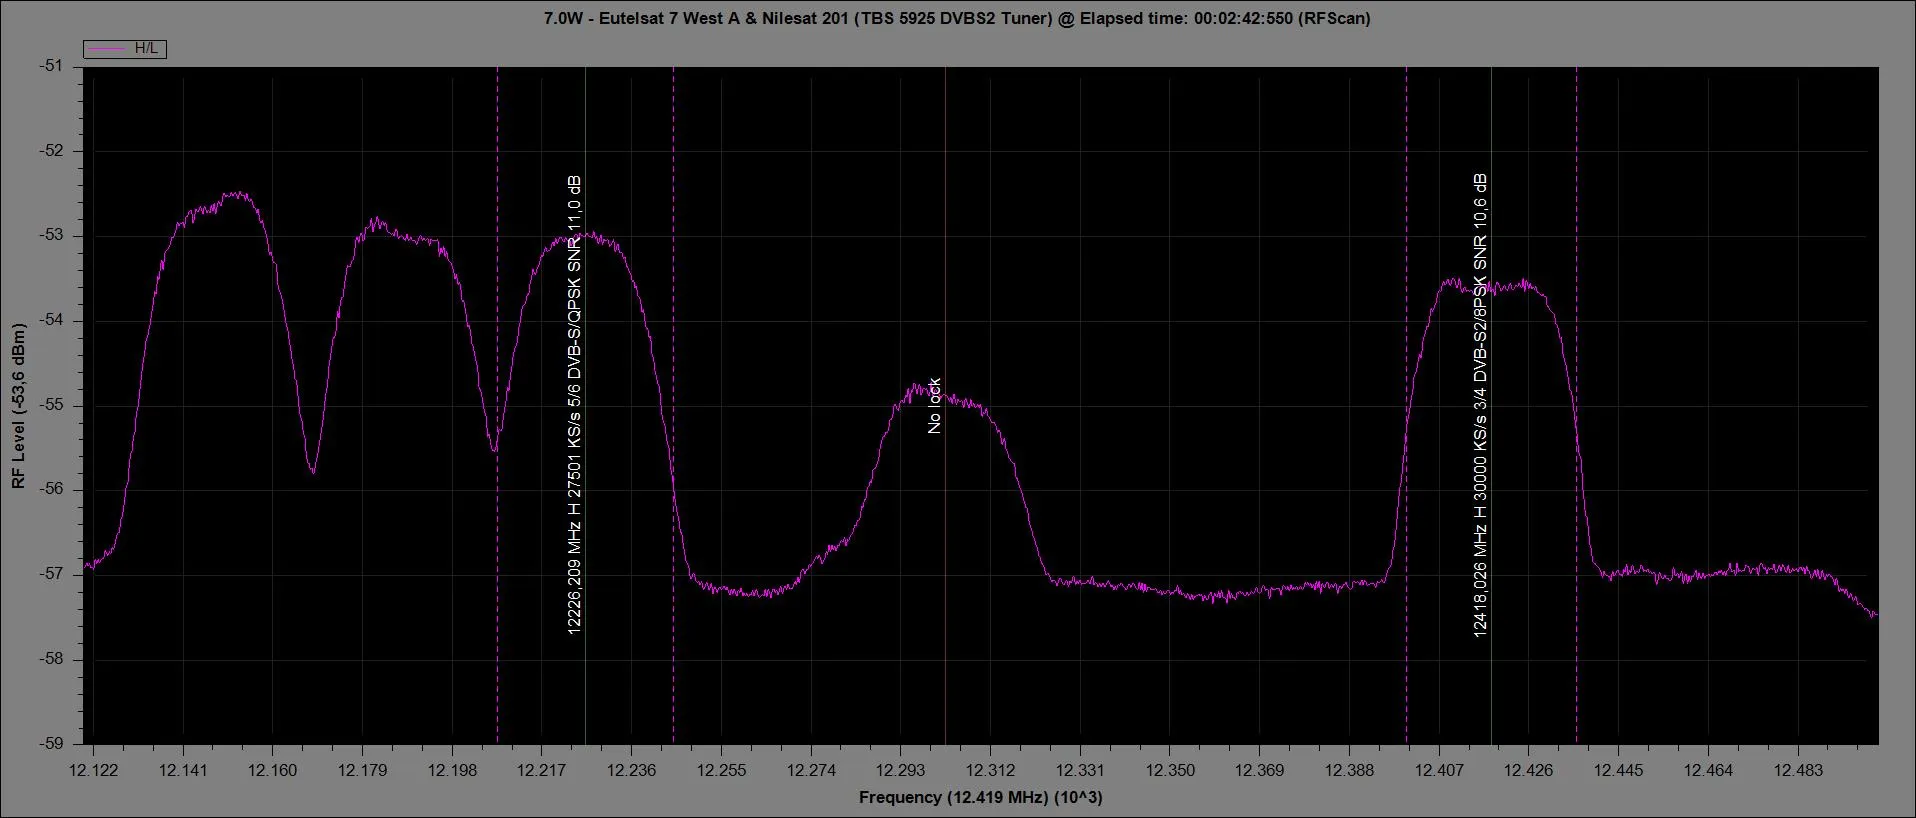Click the 12.160 frequency tick label
Screen dimensions: 1916x818
[273, 770]
